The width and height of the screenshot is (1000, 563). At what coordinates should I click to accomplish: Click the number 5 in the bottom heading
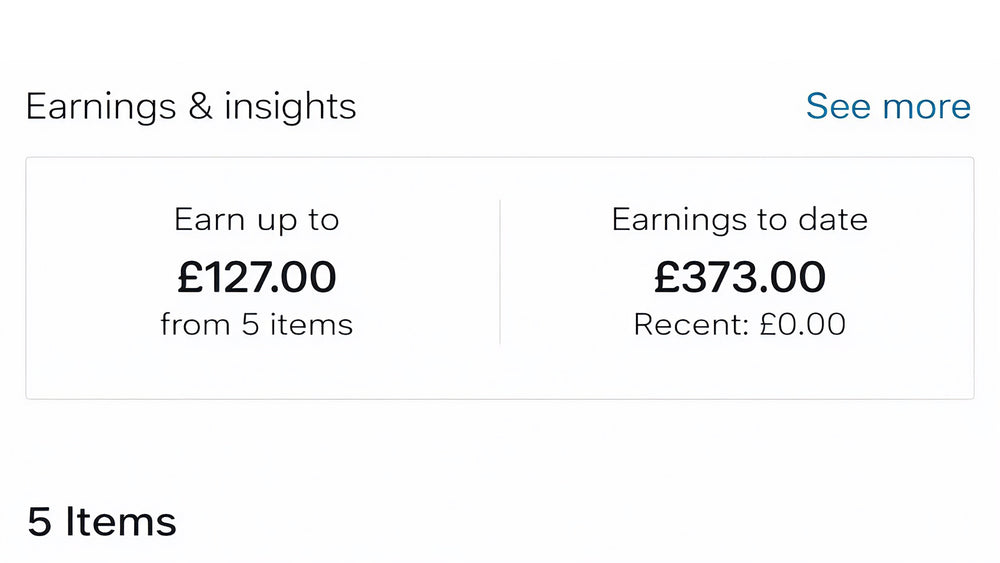click(39, 522)
